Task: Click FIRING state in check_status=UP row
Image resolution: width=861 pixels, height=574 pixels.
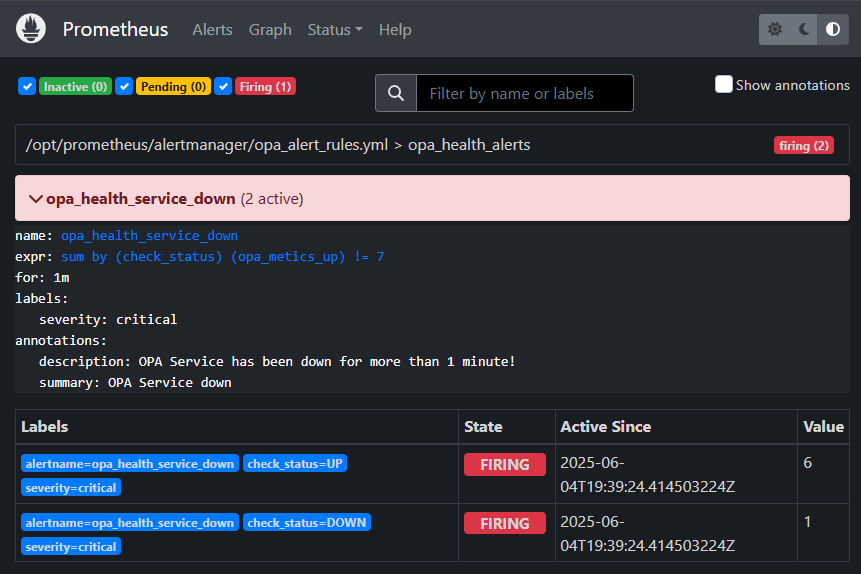Action: pos(505,465)
